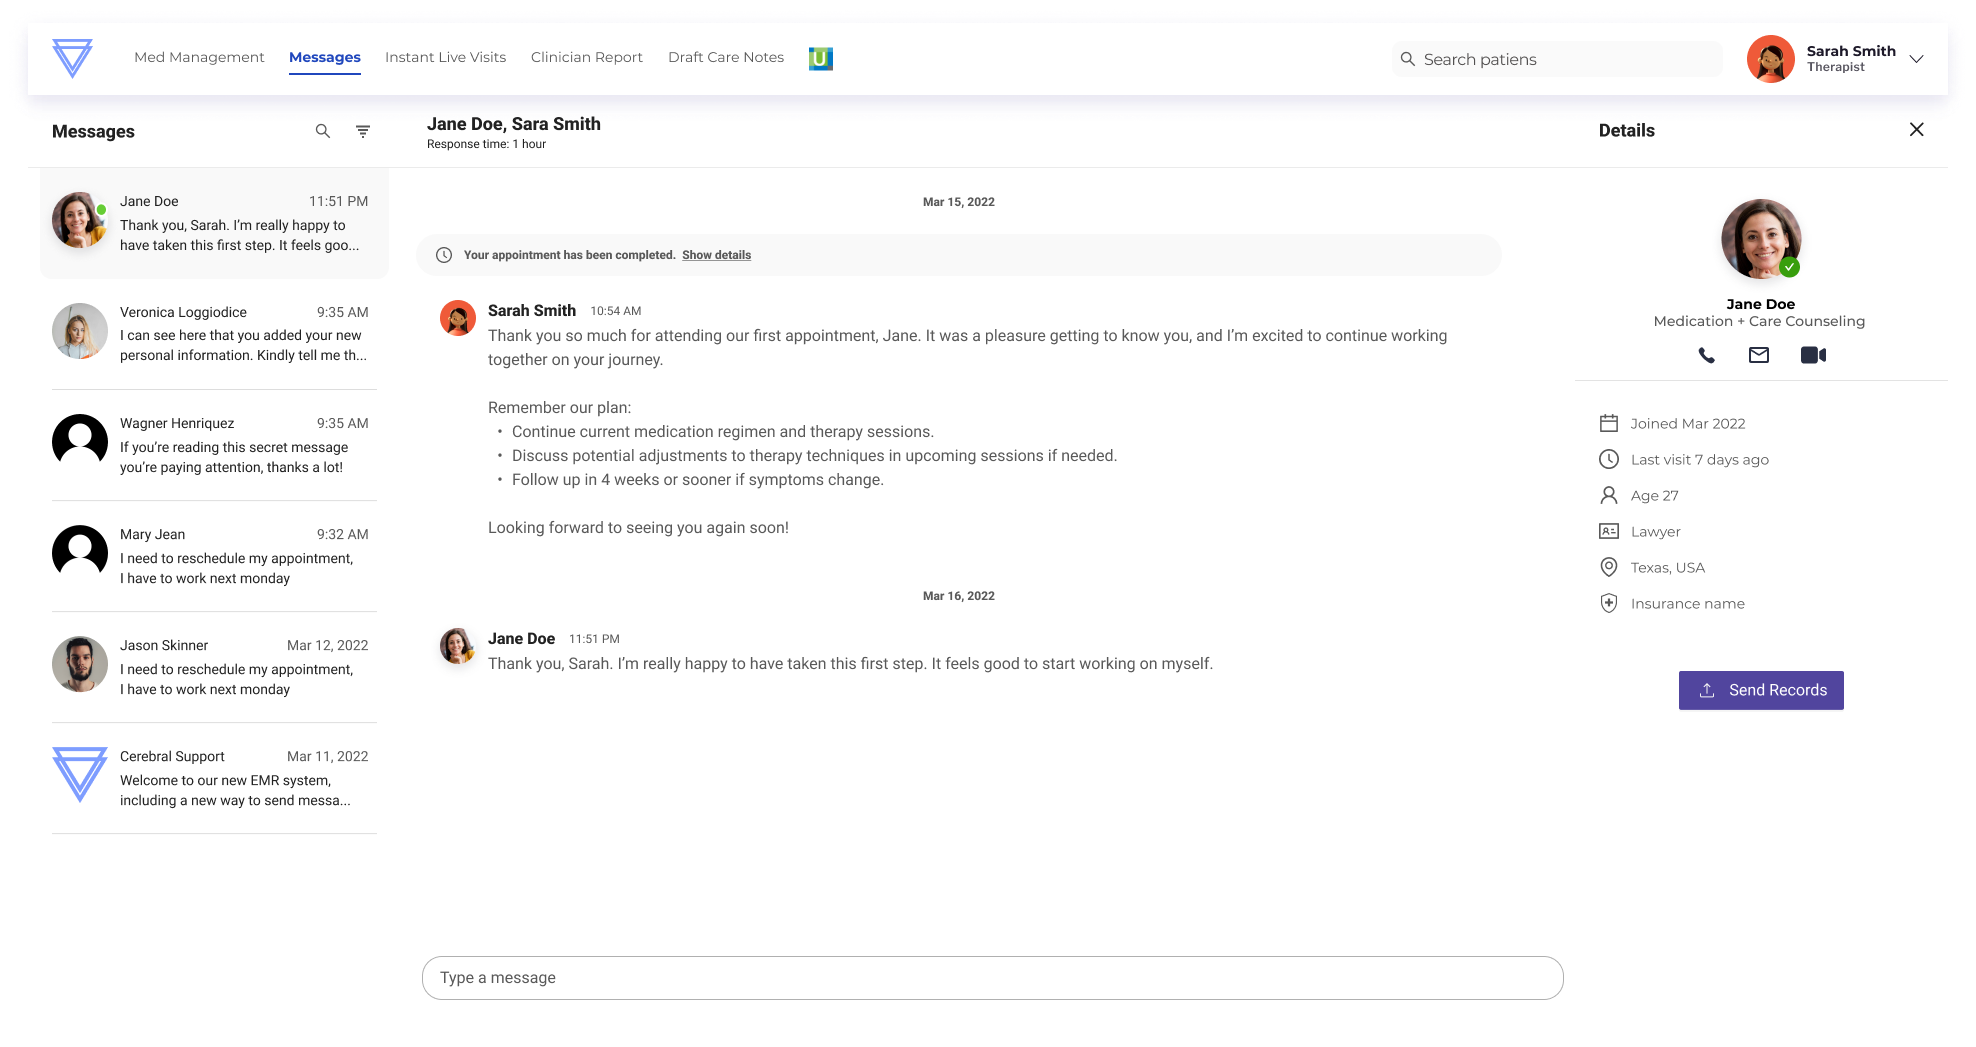The width and height of the screenshot is (1976, 1047).
Task: Open Draft Care Notes tab
Action: pos(725,58)
